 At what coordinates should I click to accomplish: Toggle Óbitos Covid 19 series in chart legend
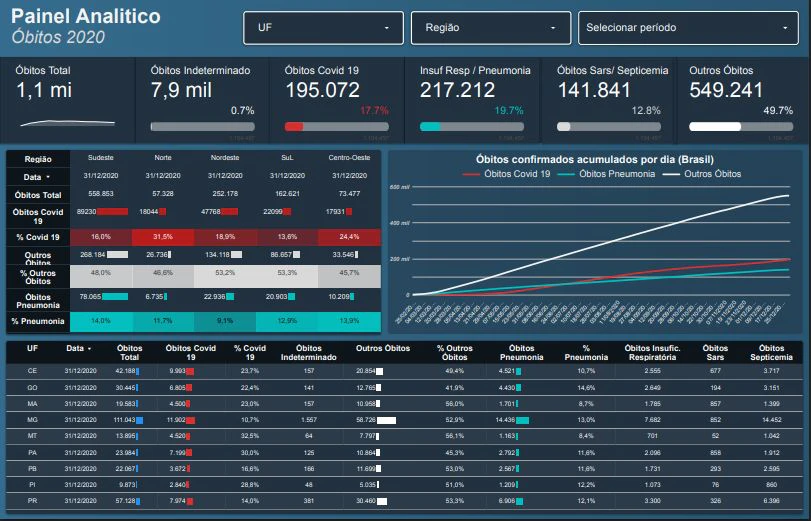[x=507, y=174]
